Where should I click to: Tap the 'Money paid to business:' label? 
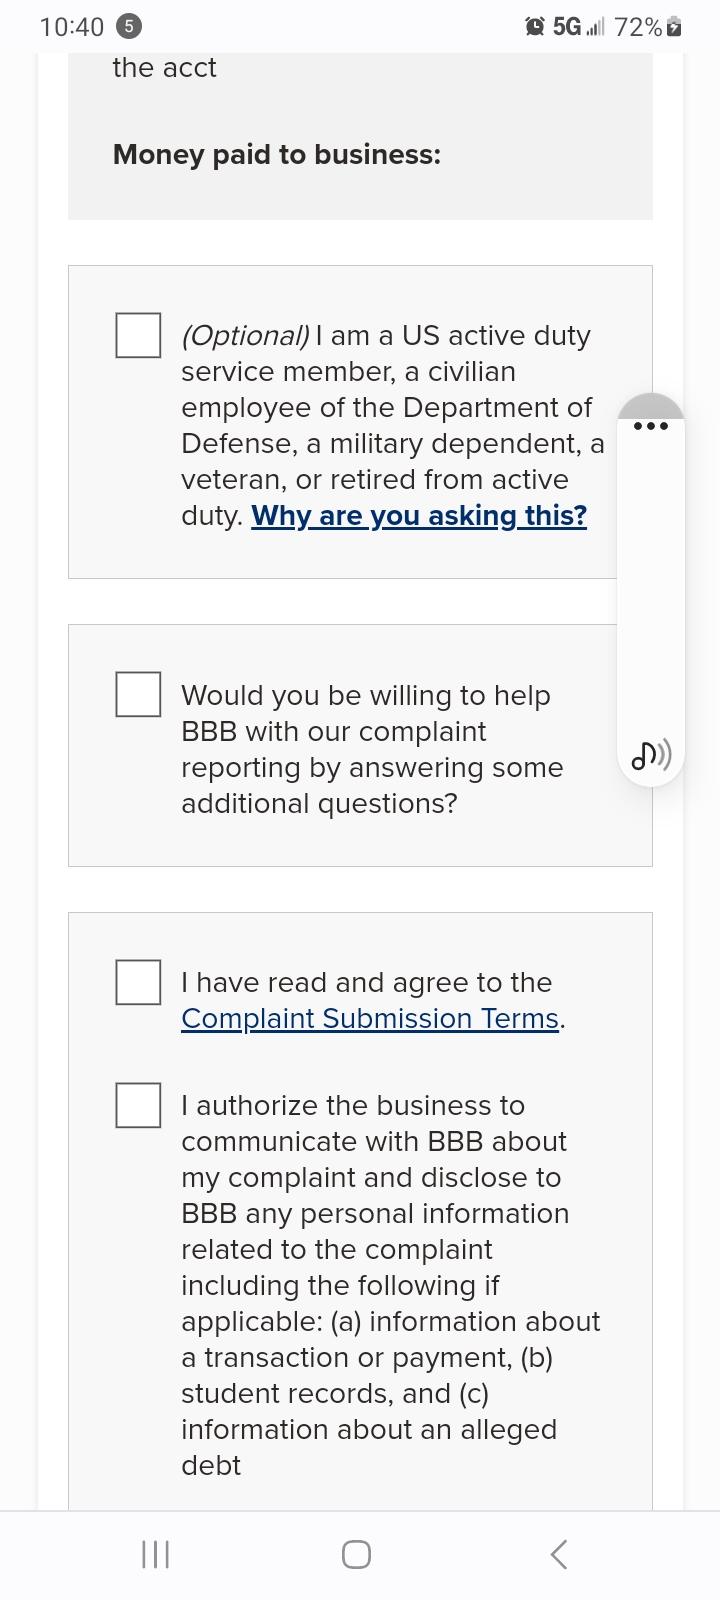[277, 155]
